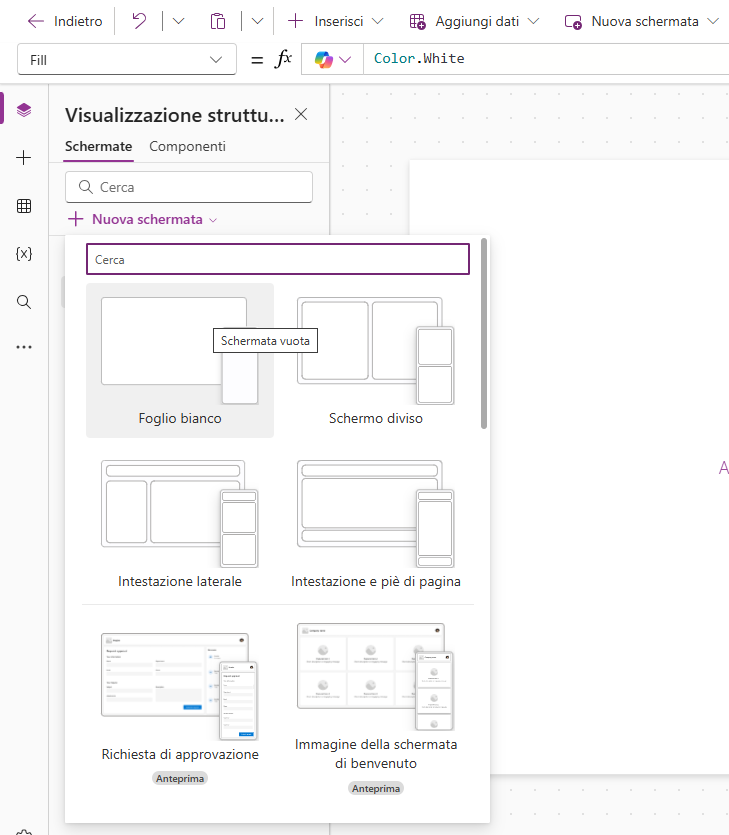
Task: Click the template list scrollbar
Action: [x=484, y=334]
